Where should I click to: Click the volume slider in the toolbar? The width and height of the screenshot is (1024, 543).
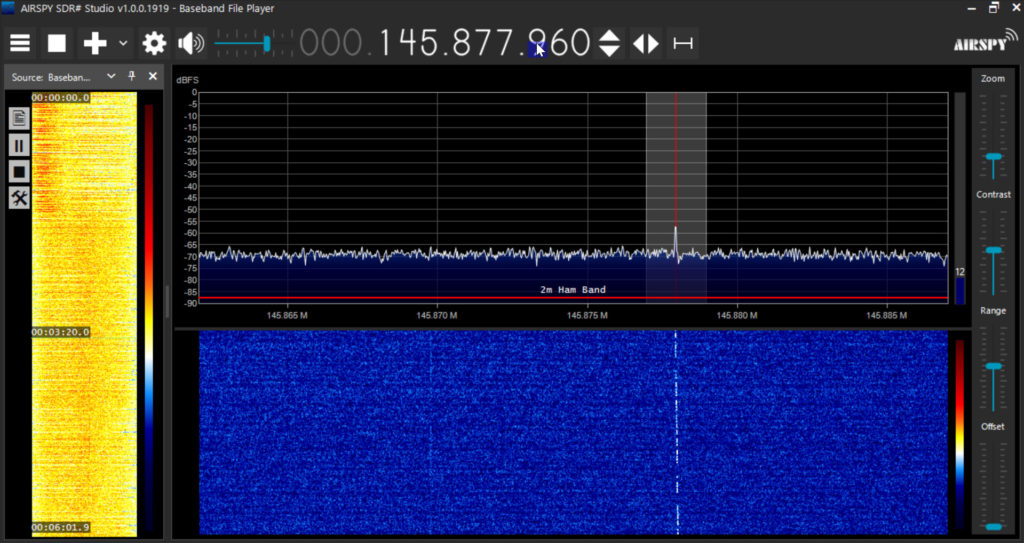(243, 44)
